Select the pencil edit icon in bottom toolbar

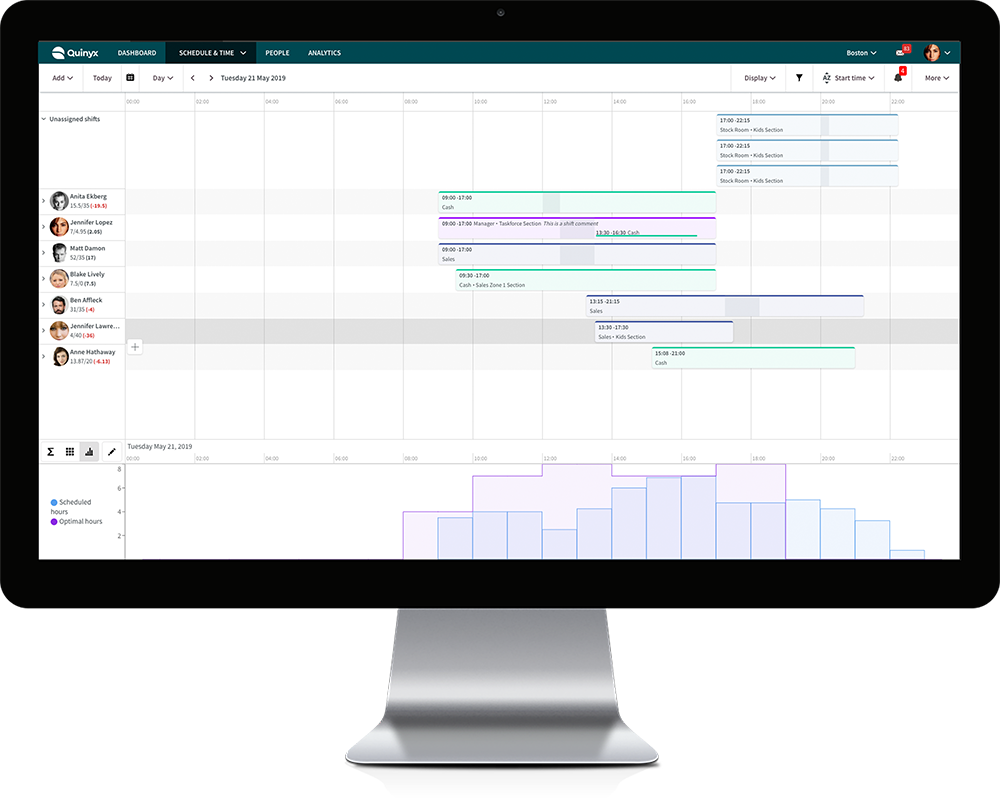click(x=111, y=452)
